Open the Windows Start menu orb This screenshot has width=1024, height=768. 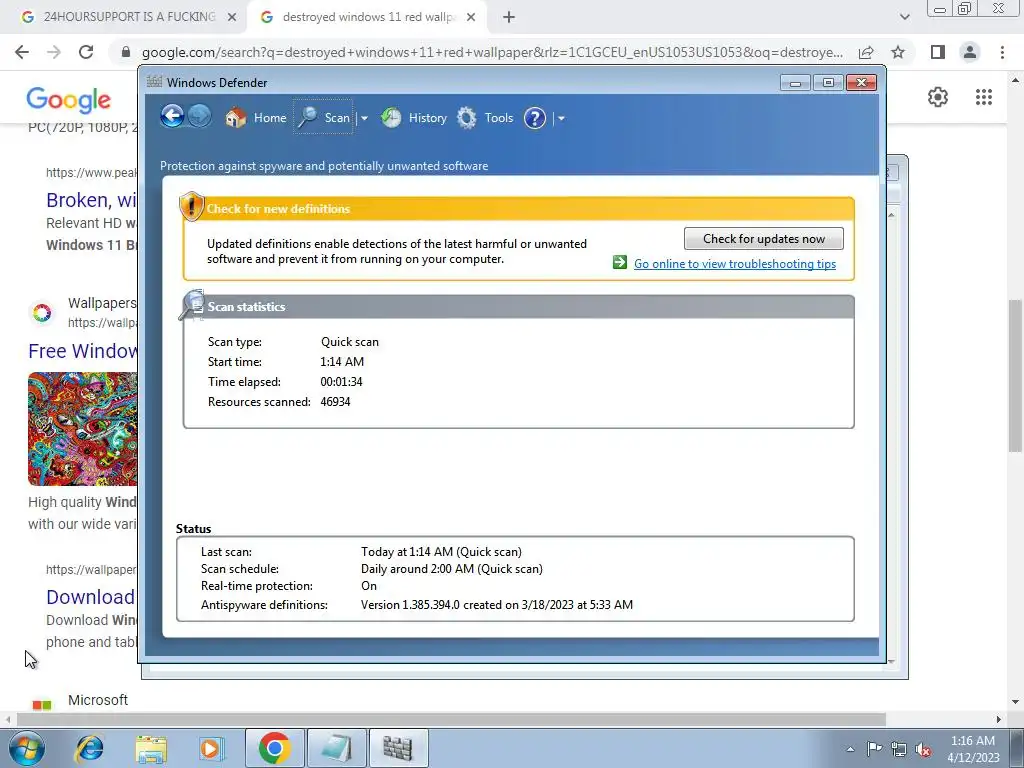[x=26, y=748]
